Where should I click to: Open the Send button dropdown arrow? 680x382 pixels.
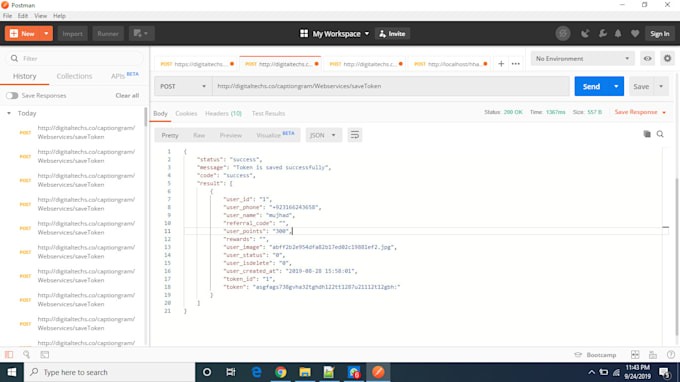point(616,86)
